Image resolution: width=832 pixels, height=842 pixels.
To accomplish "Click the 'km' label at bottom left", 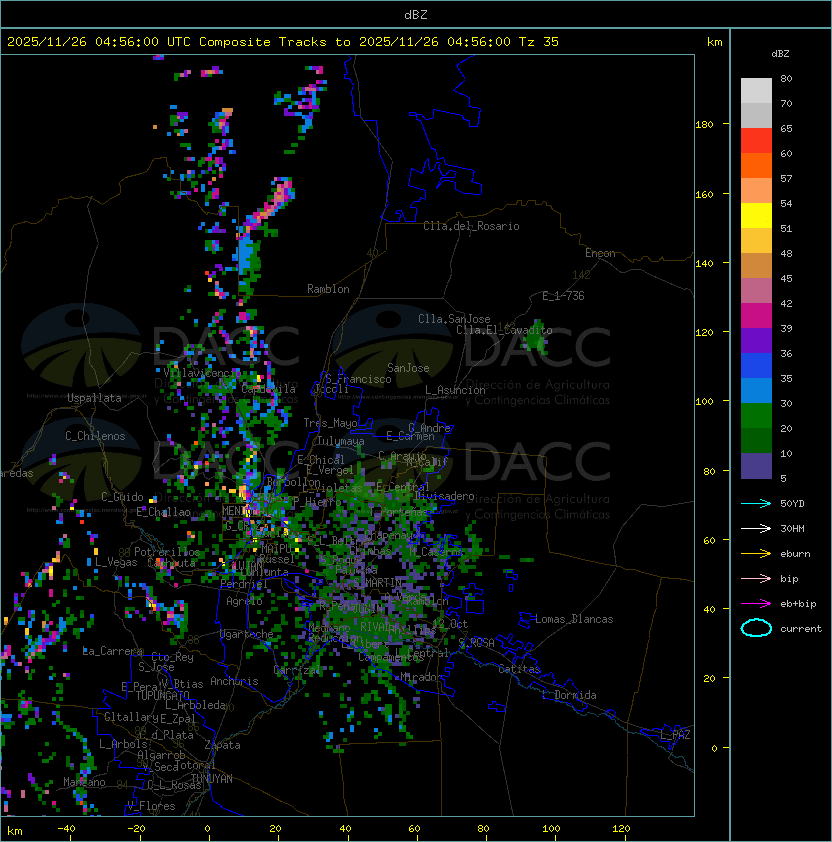I will pyautogui.click(x=15, y=831).
